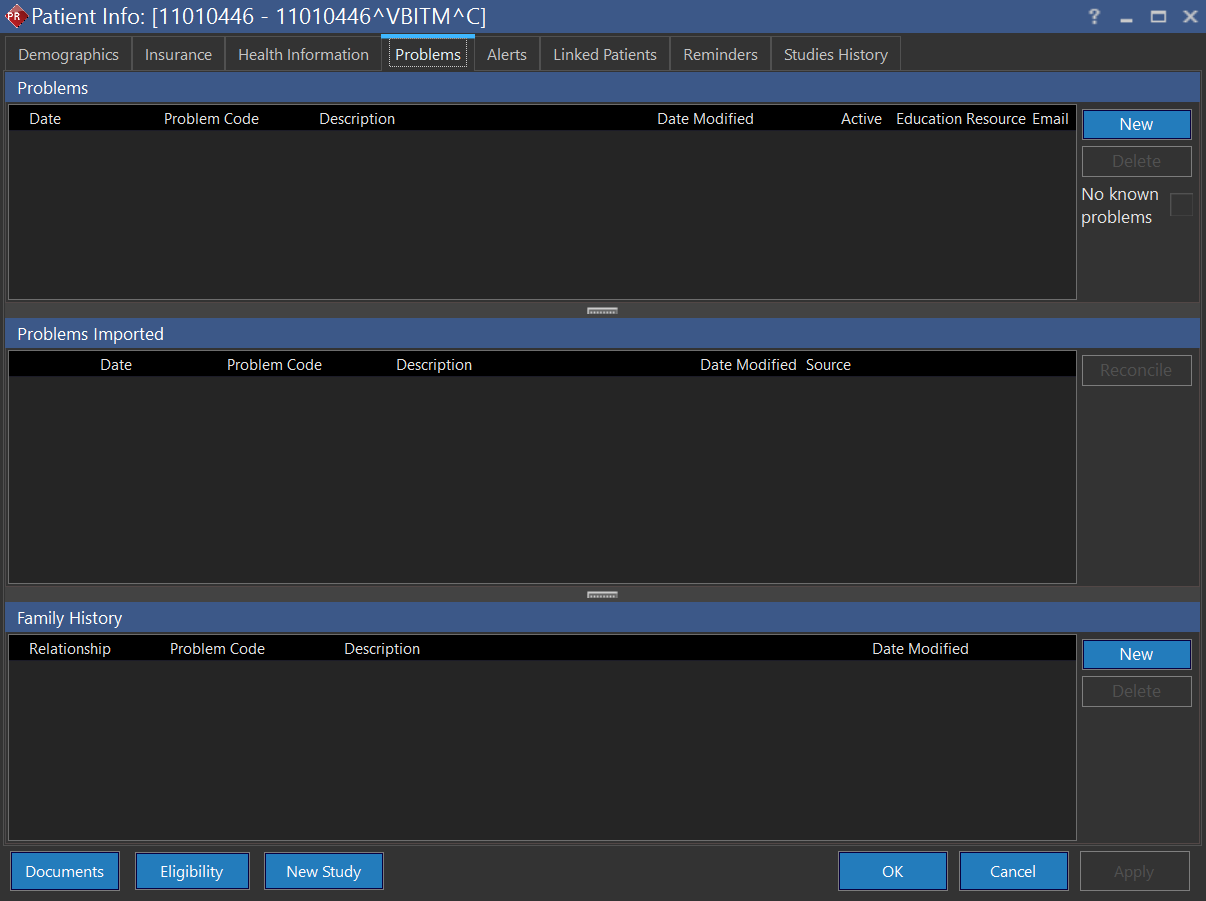The width and height of the screenshot is (1206, 901).
Task: Click the splitter handle below the Problems list
Action: pyautogui.click(x=602, y=310)
